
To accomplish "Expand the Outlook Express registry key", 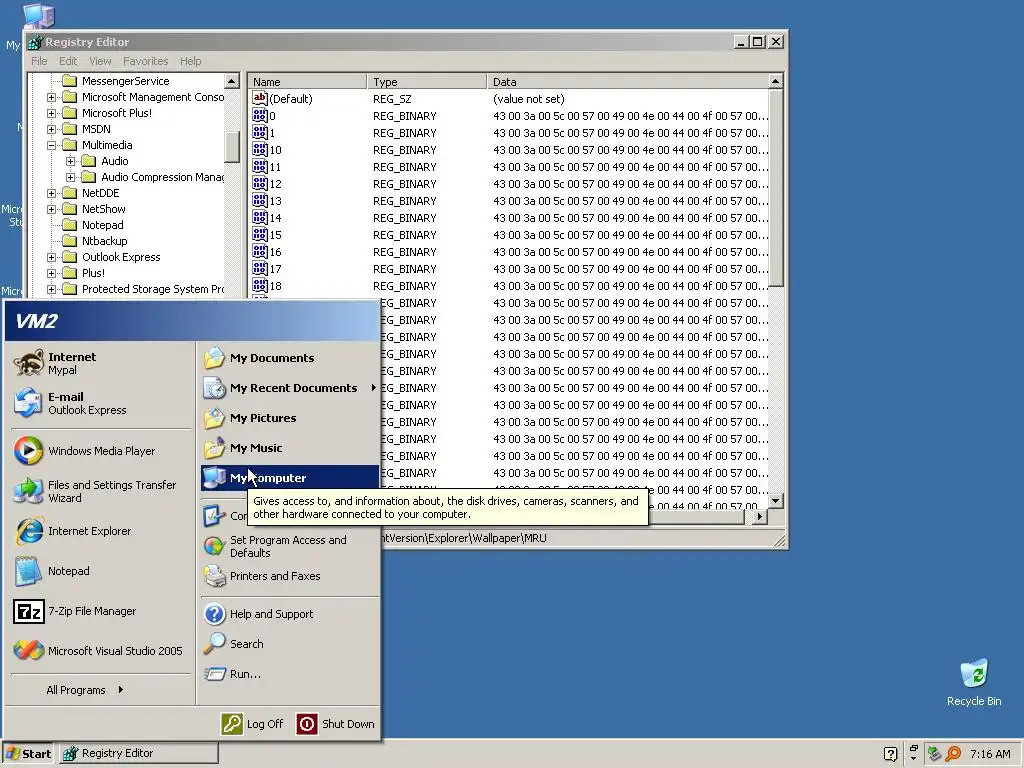I will [52, 257].
